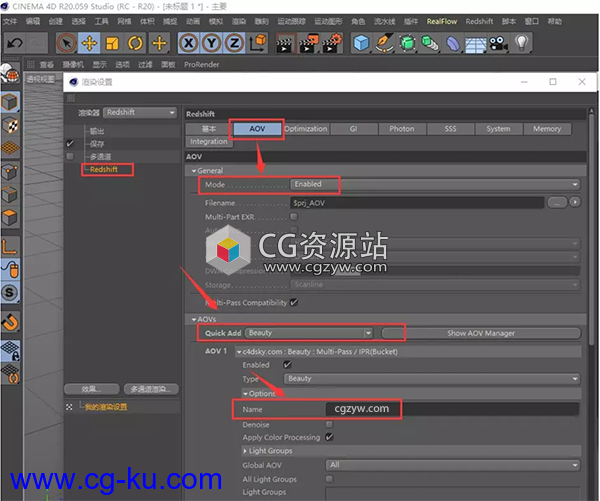
Task: Select Texture mode checkered cube icon
Action: [10, 126]
